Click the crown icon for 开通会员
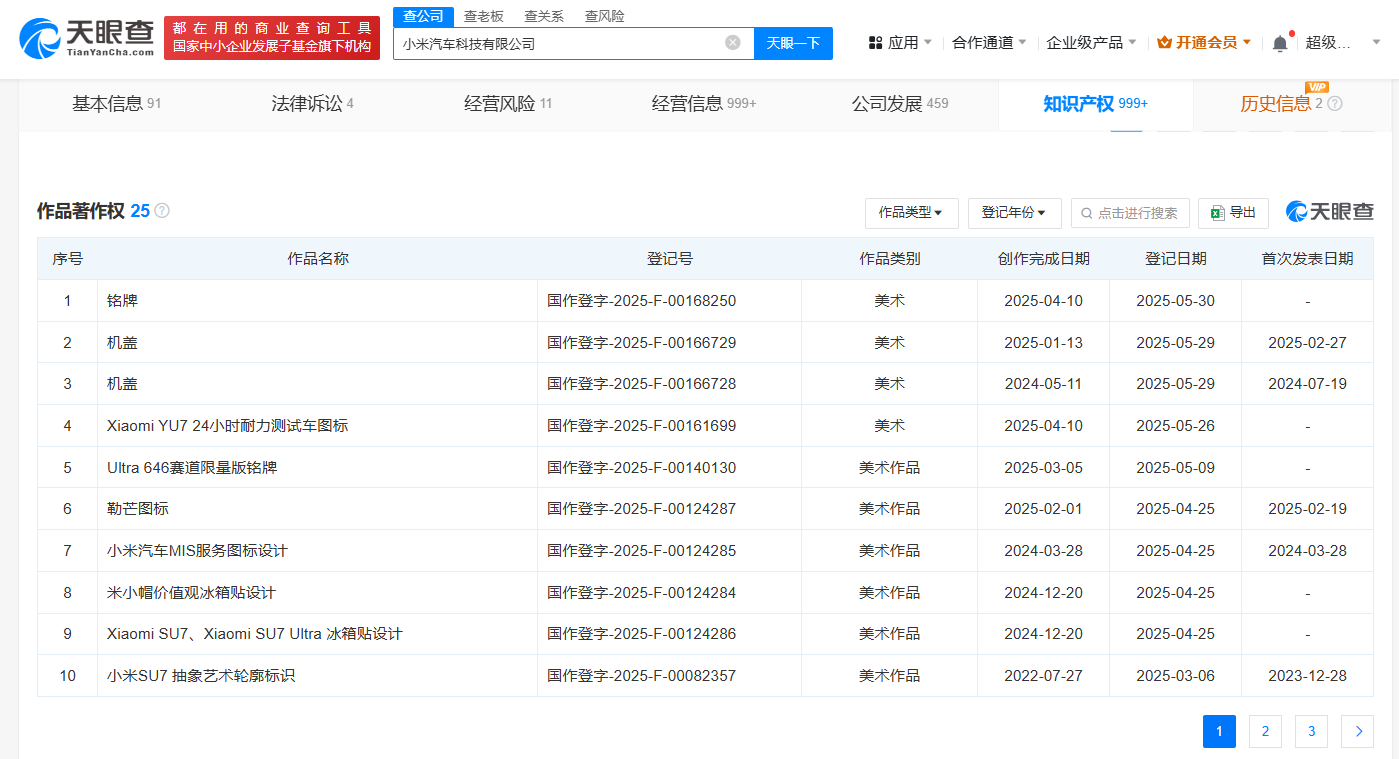This screenshot has width=1399, height=759. pos(1164,43)
